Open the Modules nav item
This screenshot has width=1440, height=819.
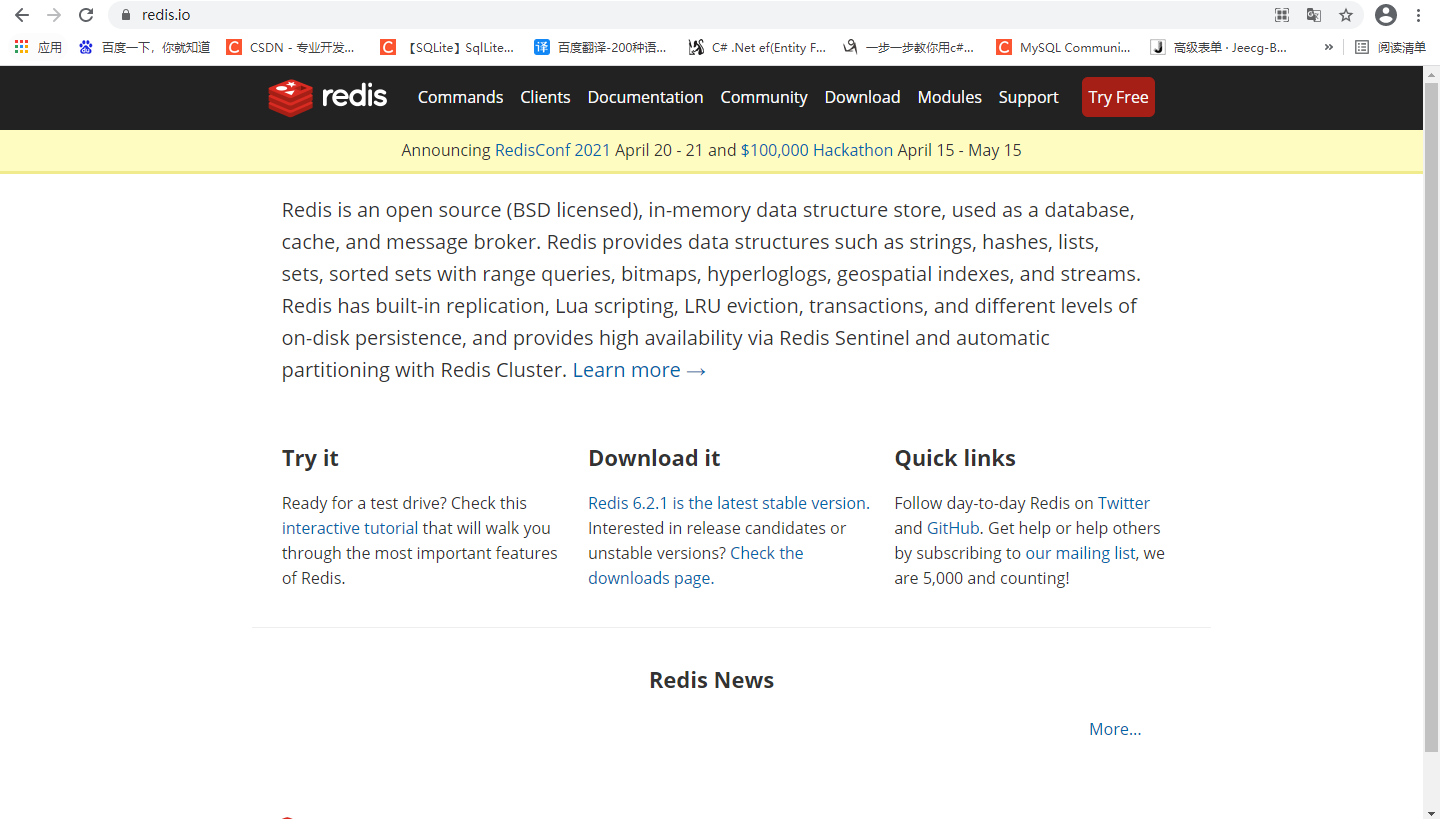tap(949, 97)
